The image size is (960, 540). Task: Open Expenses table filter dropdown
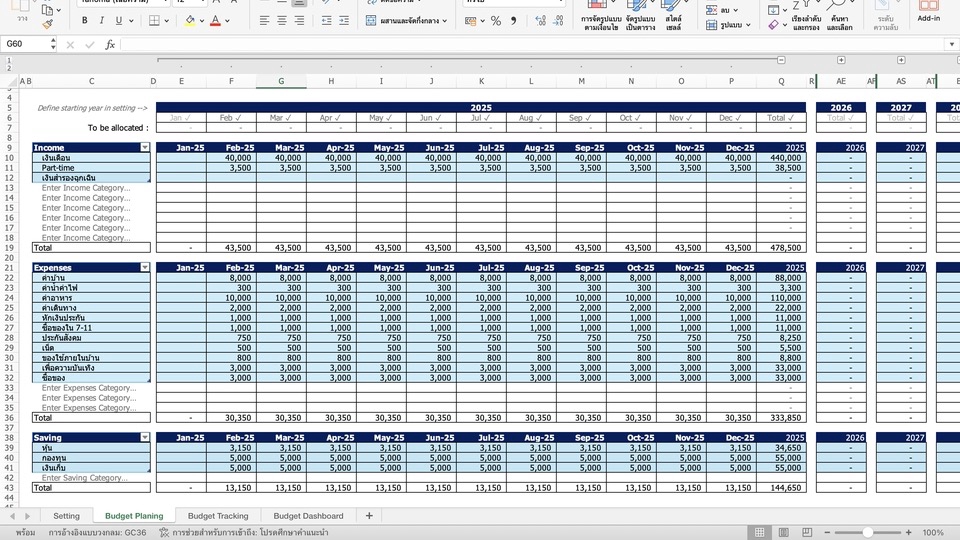pos(144,268)
